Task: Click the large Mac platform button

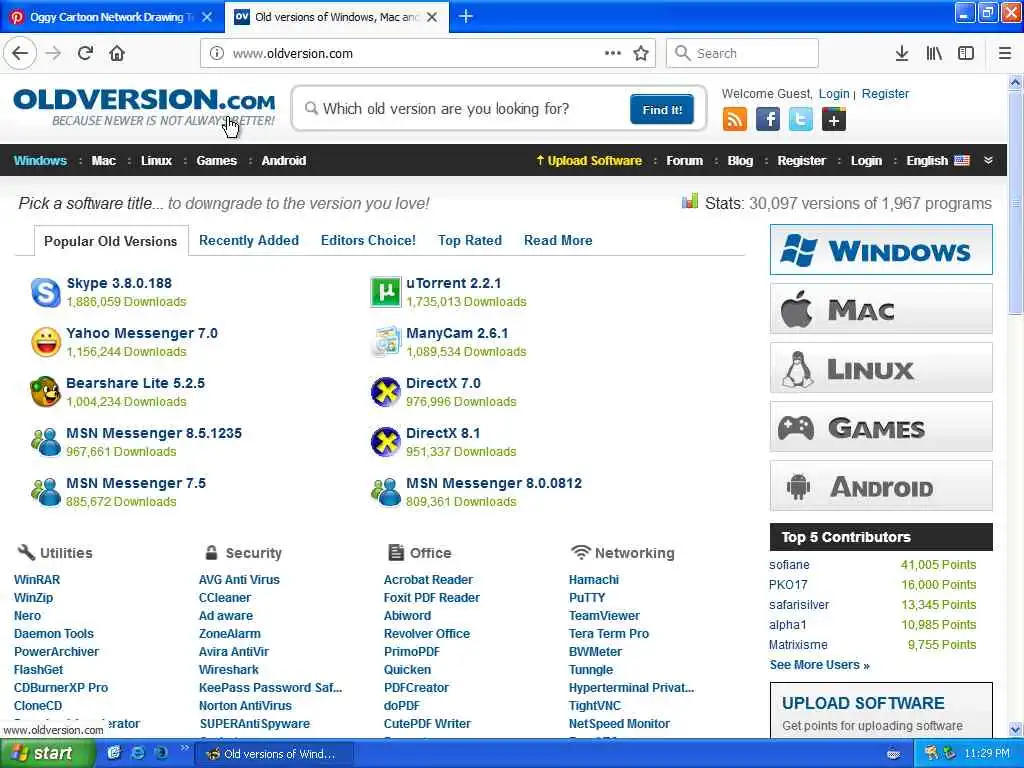Action: click(x=881, y=309)
